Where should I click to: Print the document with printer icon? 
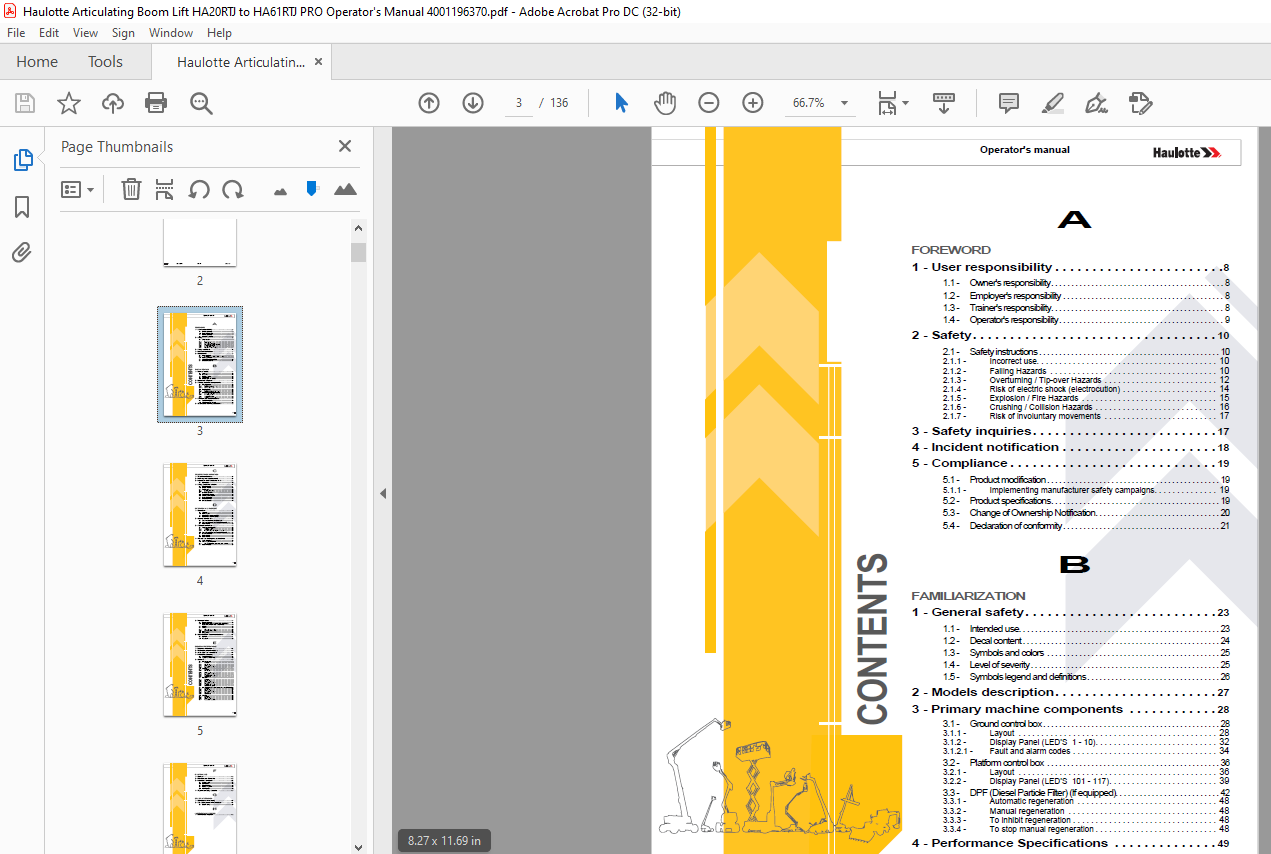click(x=156, y=103)
